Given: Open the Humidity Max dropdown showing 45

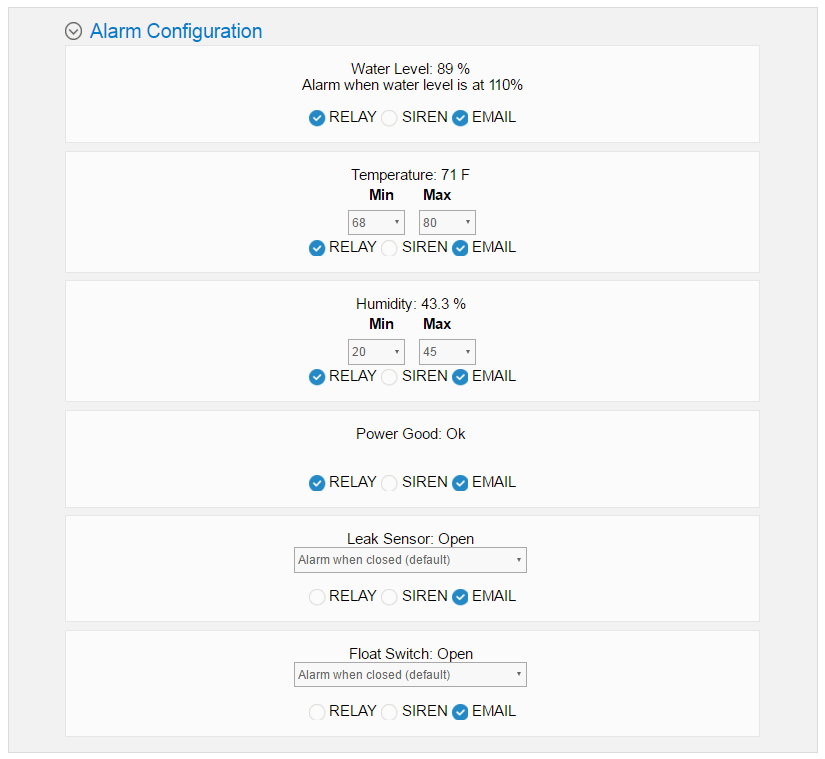Looking at the screenshot, I should pyautogui.click(x=447, y=352).
